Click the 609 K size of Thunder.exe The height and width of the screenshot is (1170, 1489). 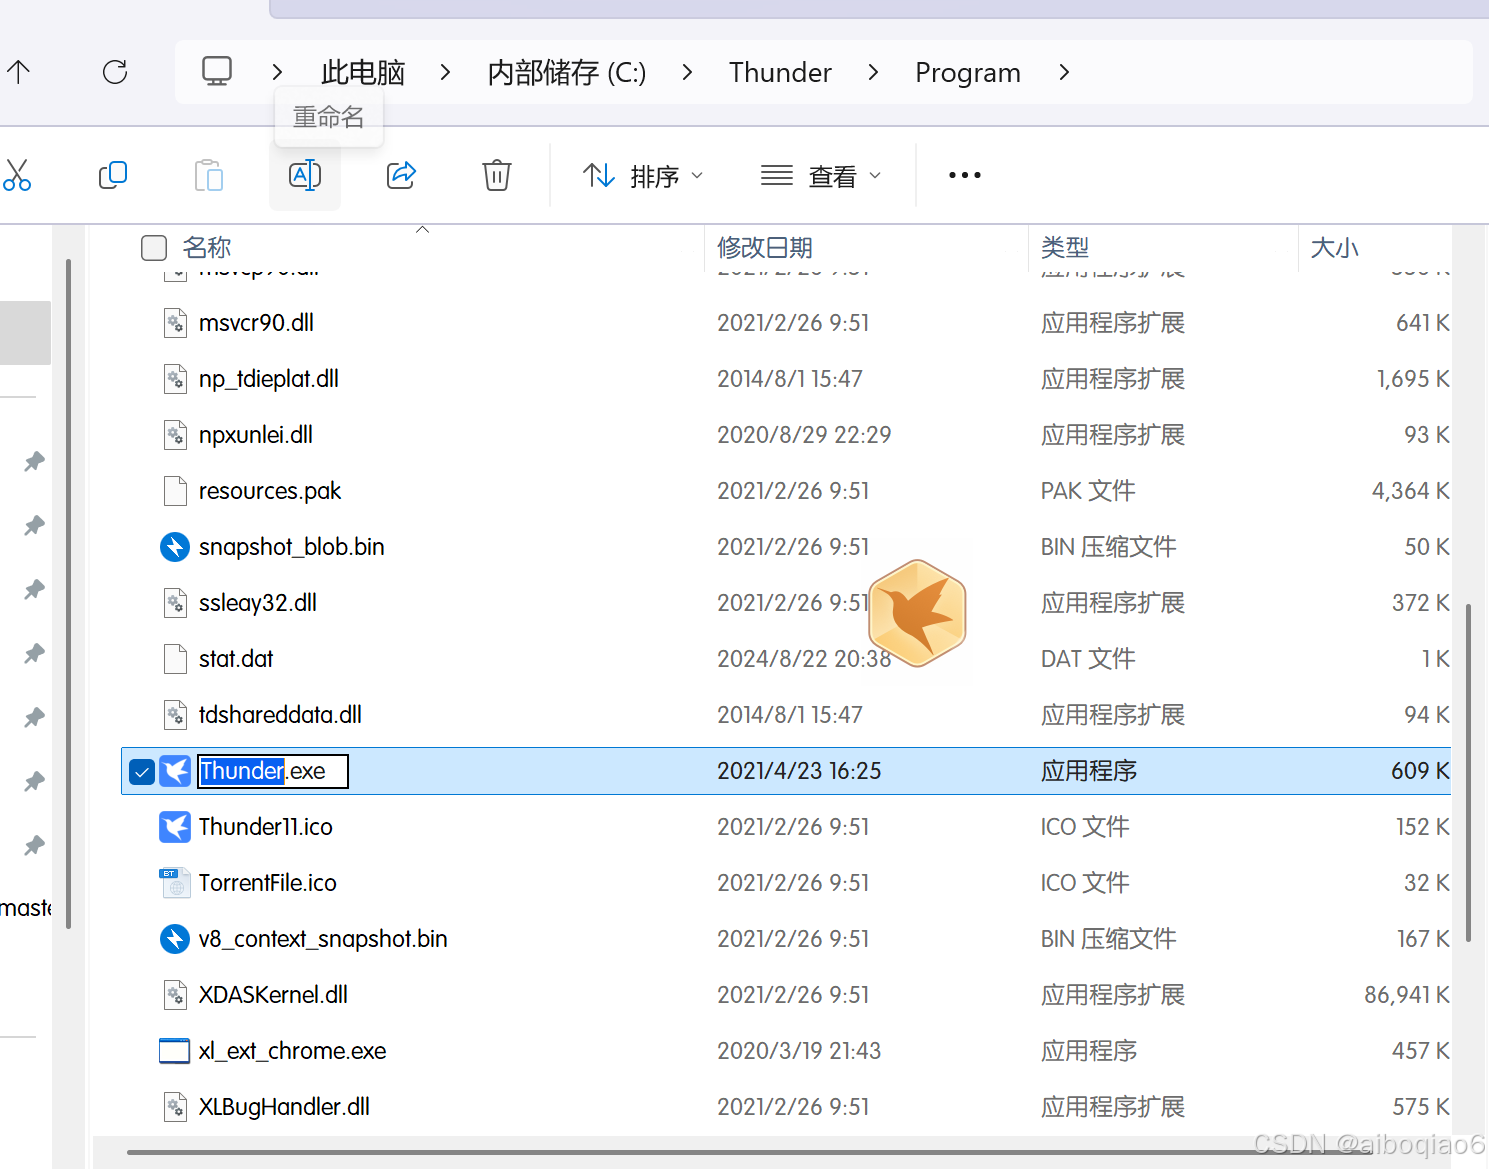point(1420,771)
